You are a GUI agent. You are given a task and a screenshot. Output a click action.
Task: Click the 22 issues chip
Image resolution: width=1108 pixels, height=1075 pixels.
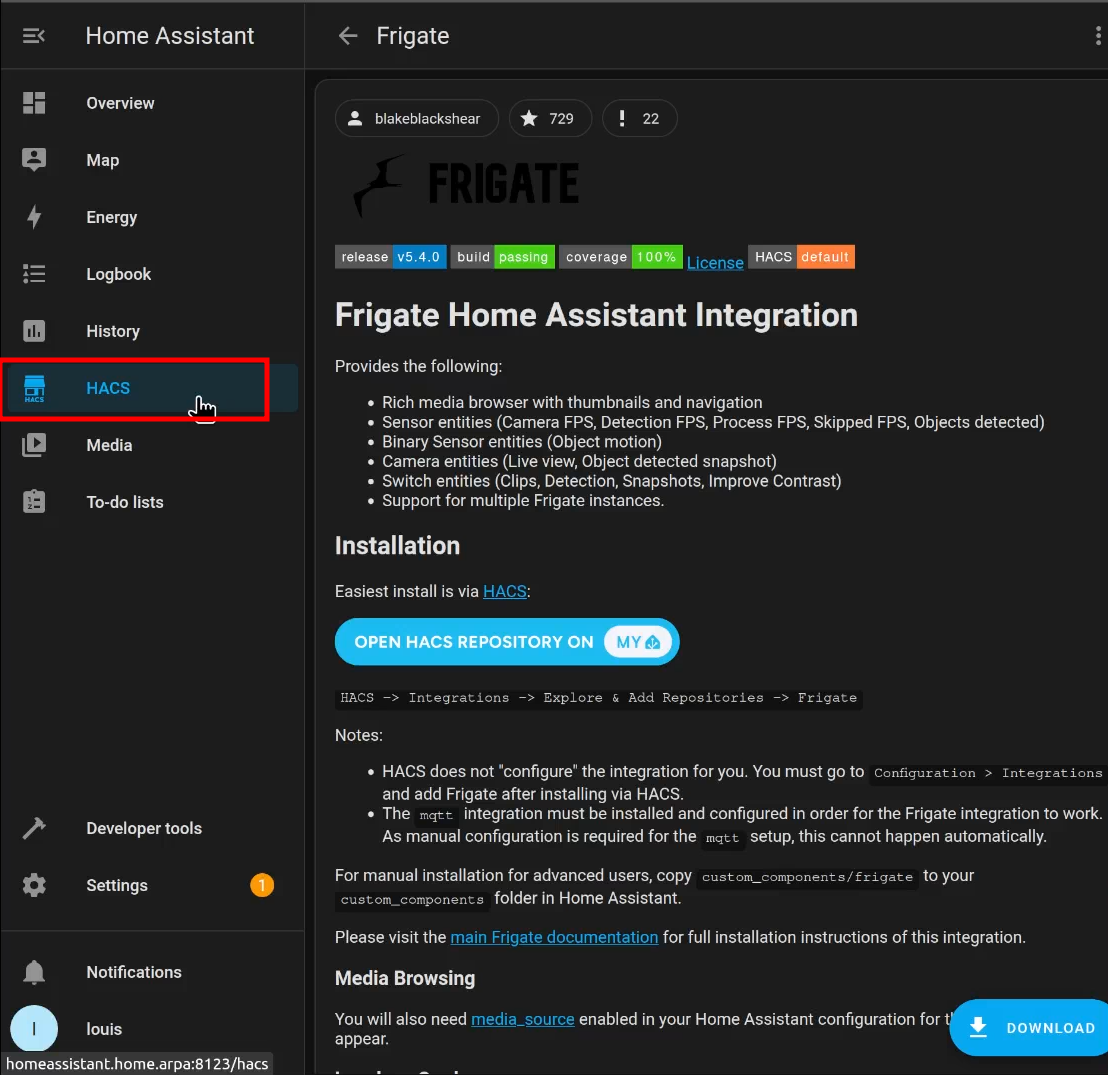coord(640,118)
